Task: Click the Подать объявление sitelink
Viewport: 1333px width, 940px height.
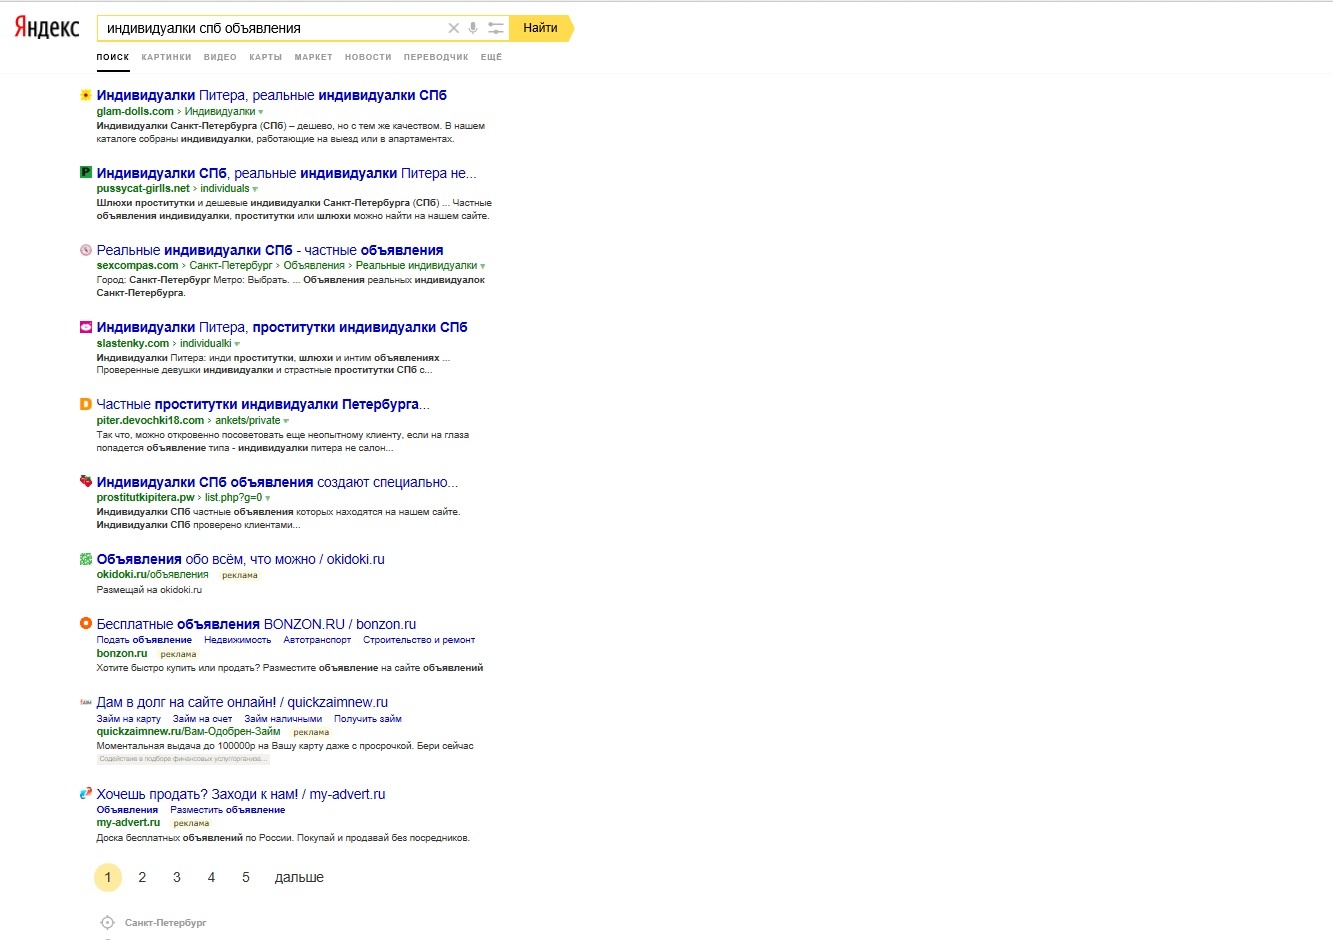Action: [144, 640]
